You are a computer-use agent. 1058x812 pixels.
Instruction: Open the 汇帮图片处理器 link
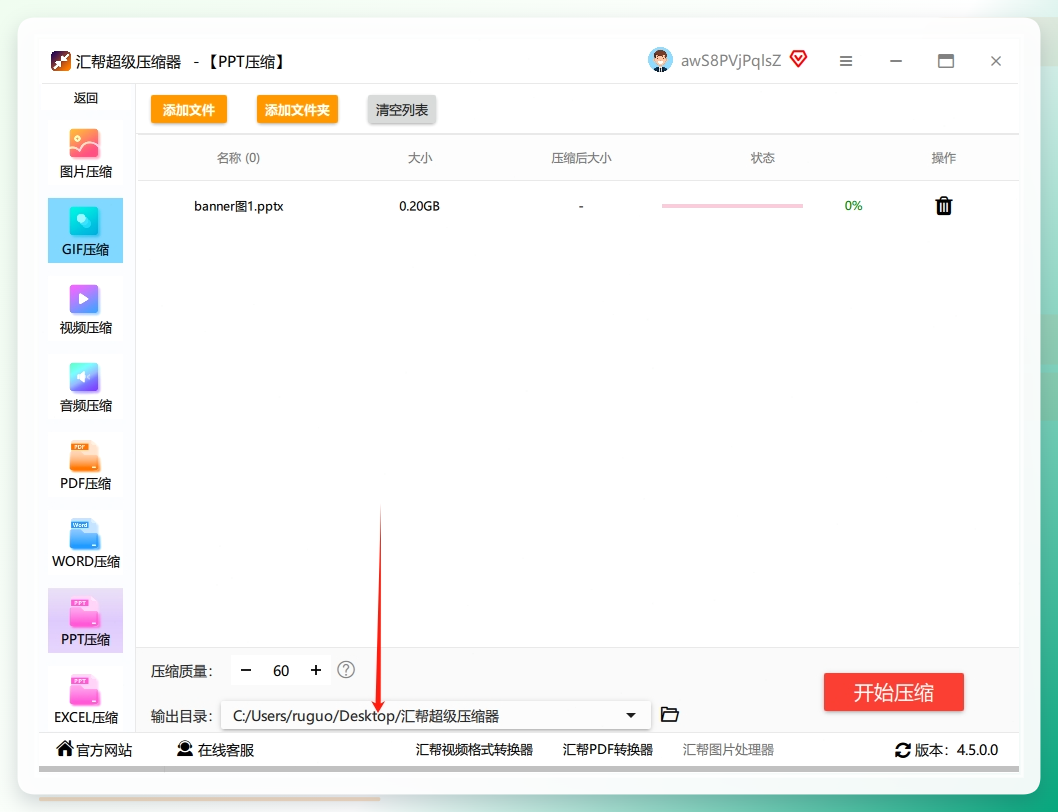728,750
